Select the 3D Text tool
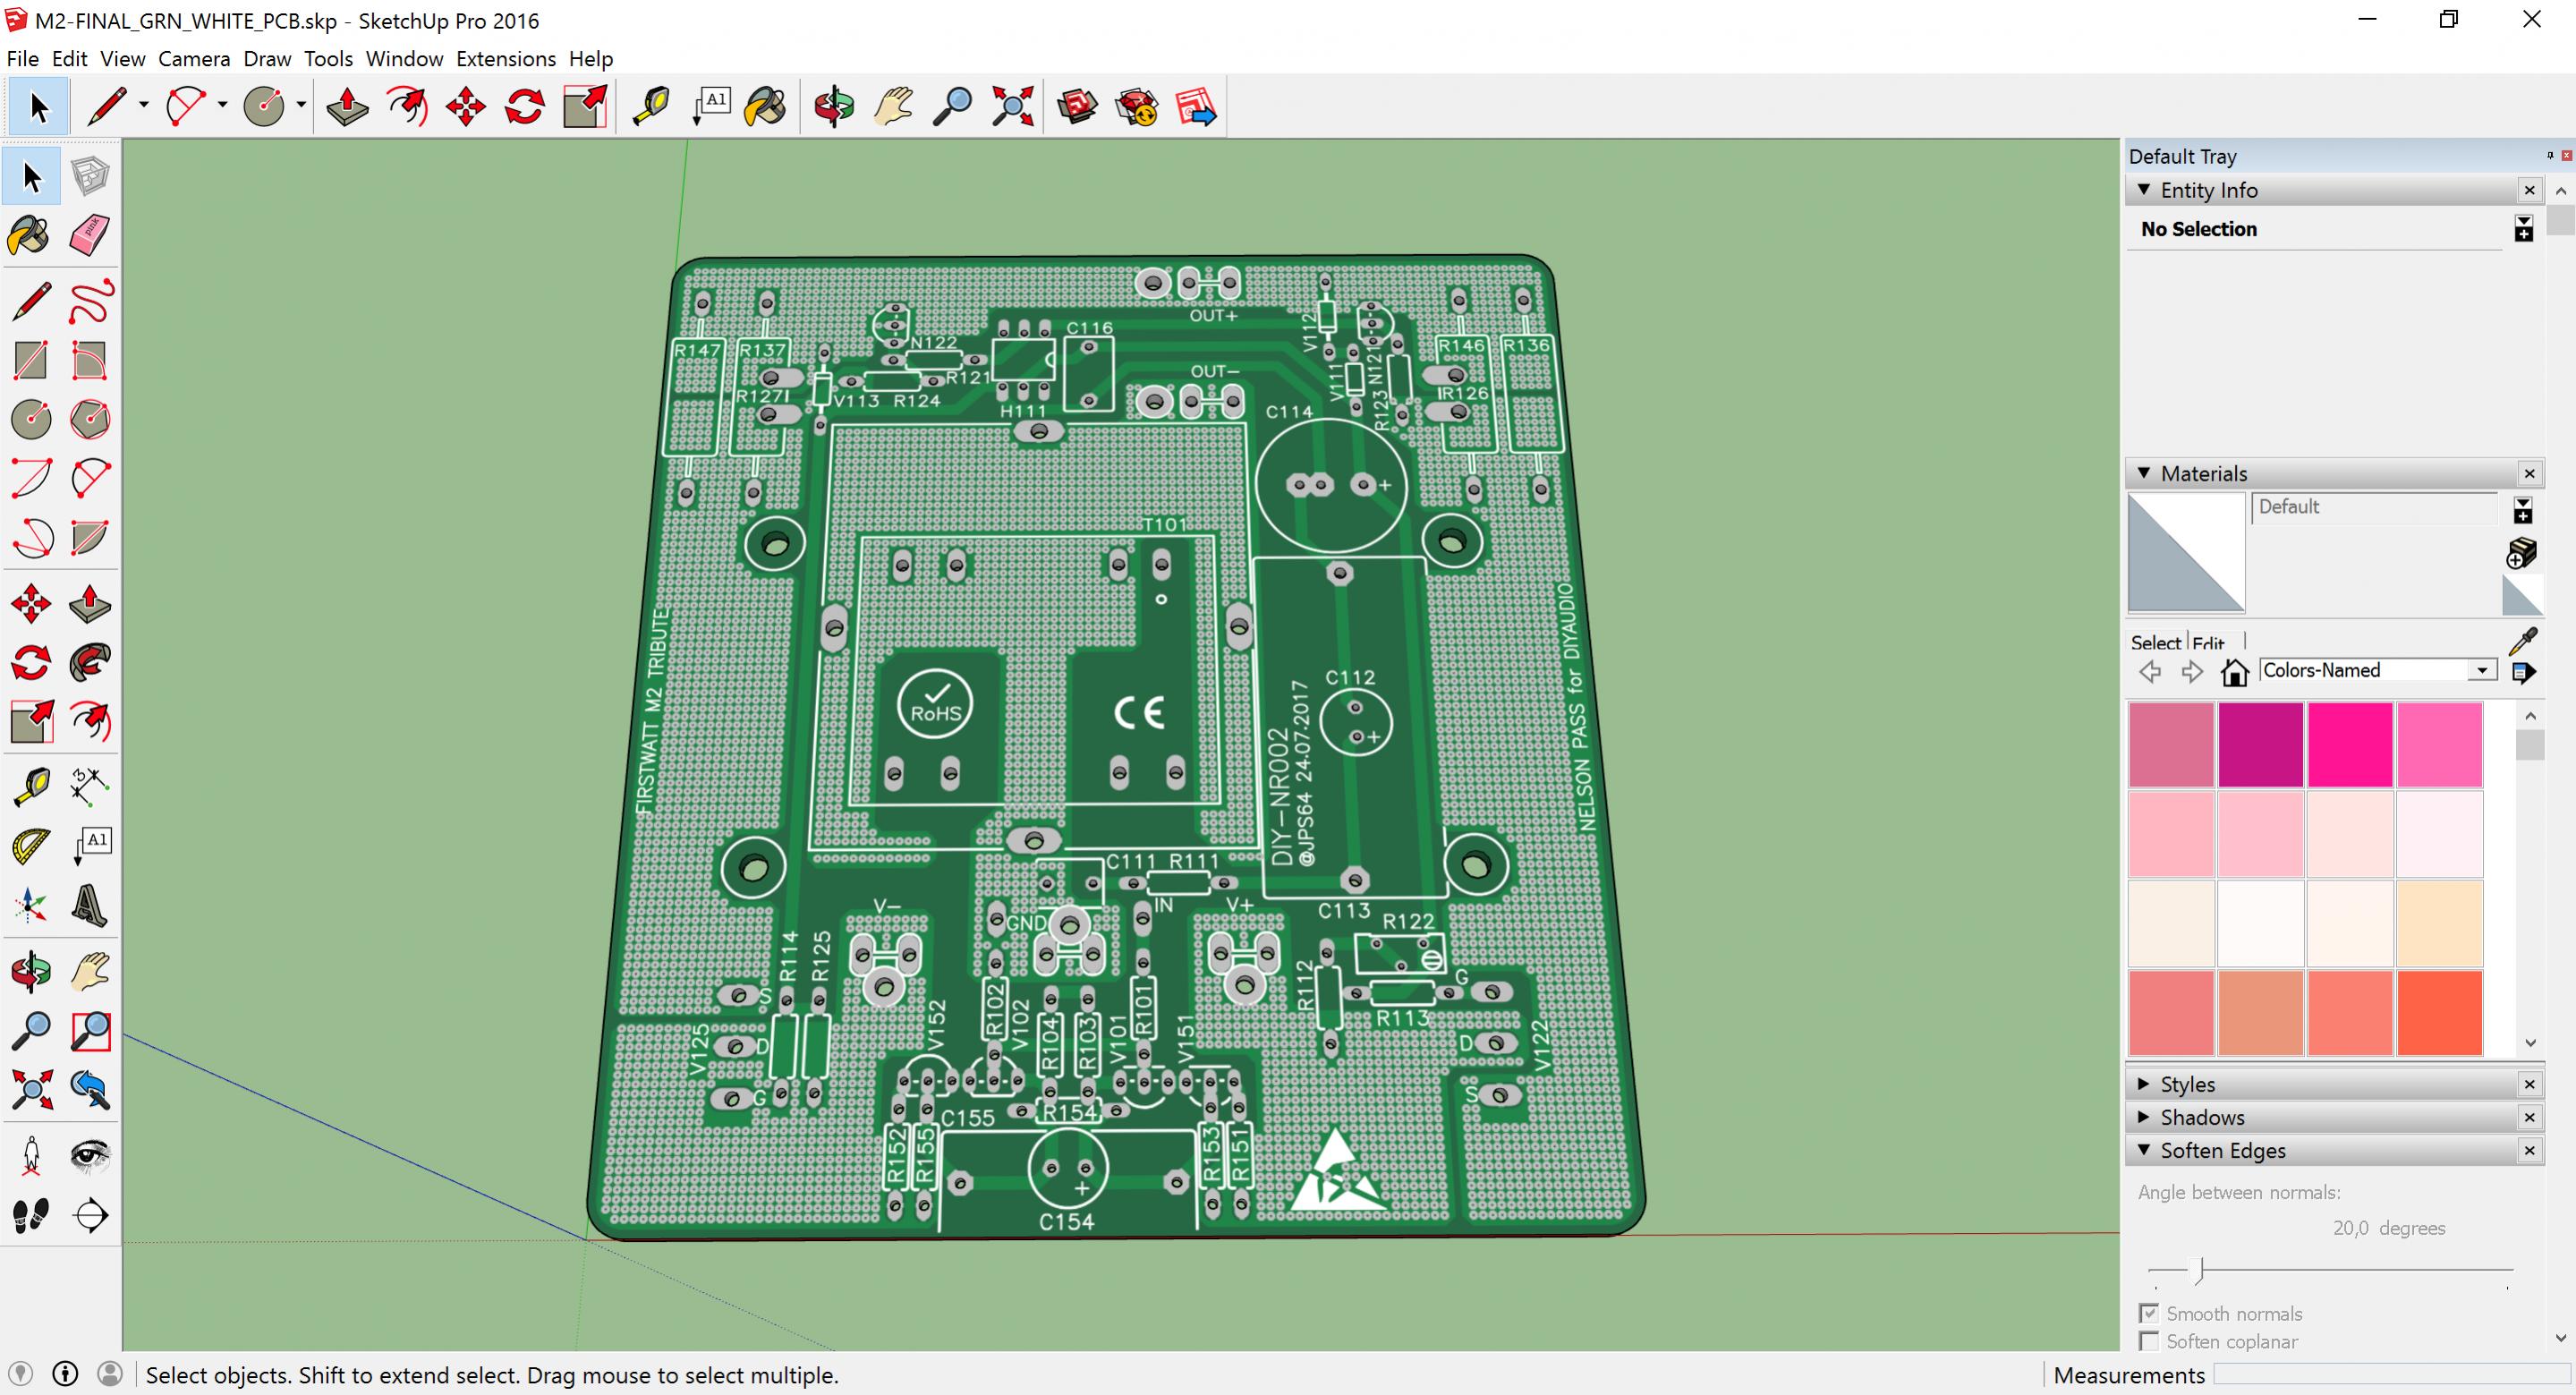Viewport: 2576px width, 1395px height. (x=90, y=905)
